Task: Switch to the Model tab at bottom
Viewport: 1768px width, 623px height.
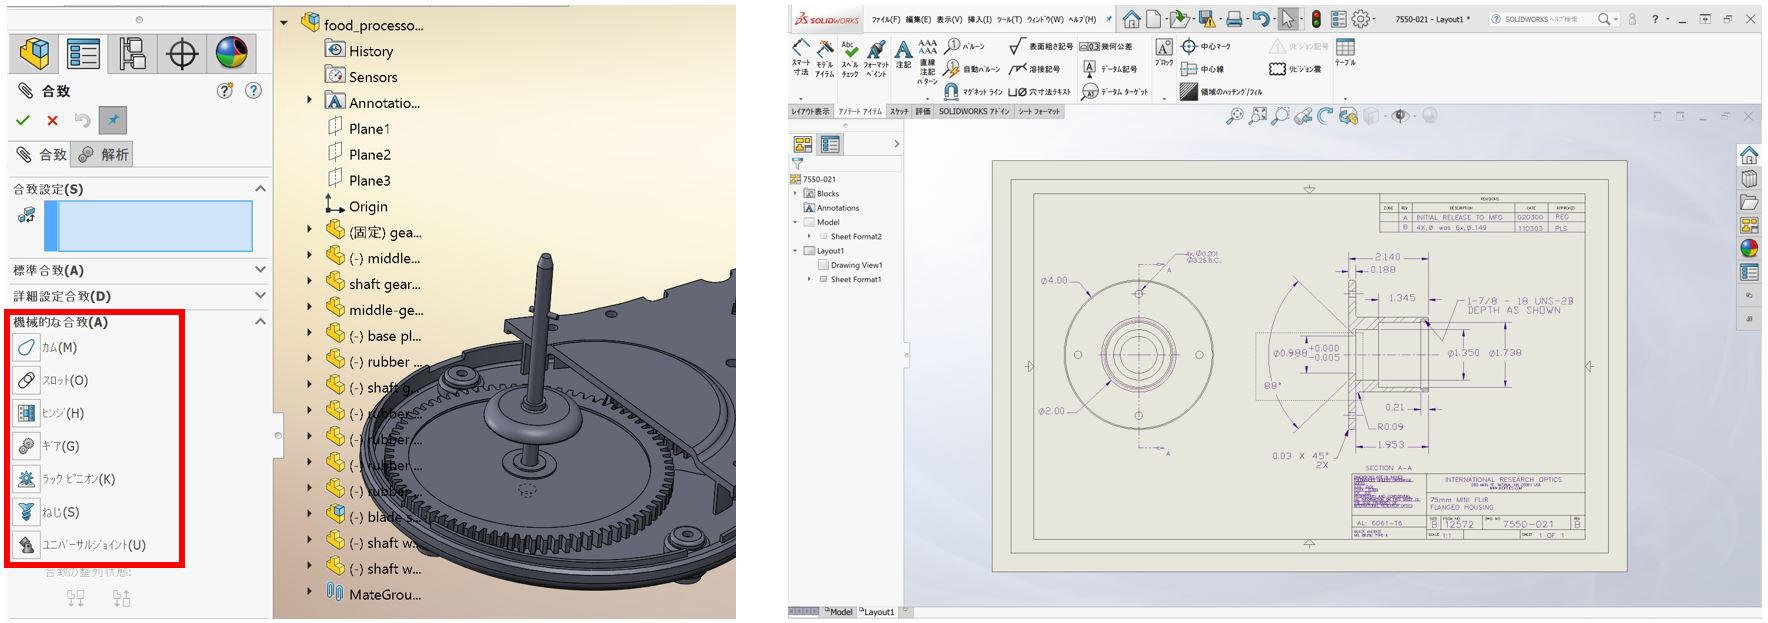Action: 838,612
